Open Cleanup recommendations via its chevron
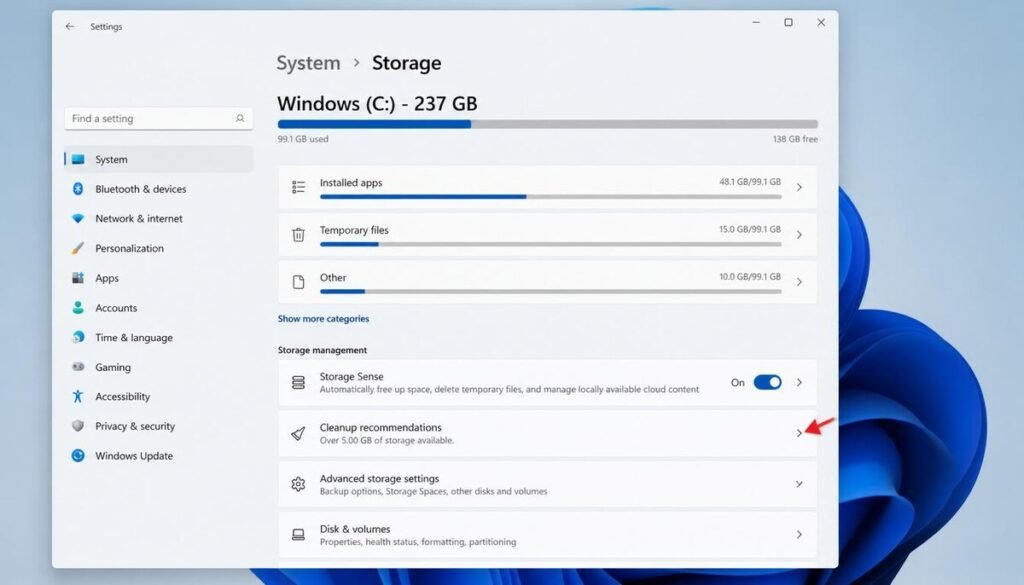Screen dimensions: 1024x585 pyautogui.click(x=799, y=433)
